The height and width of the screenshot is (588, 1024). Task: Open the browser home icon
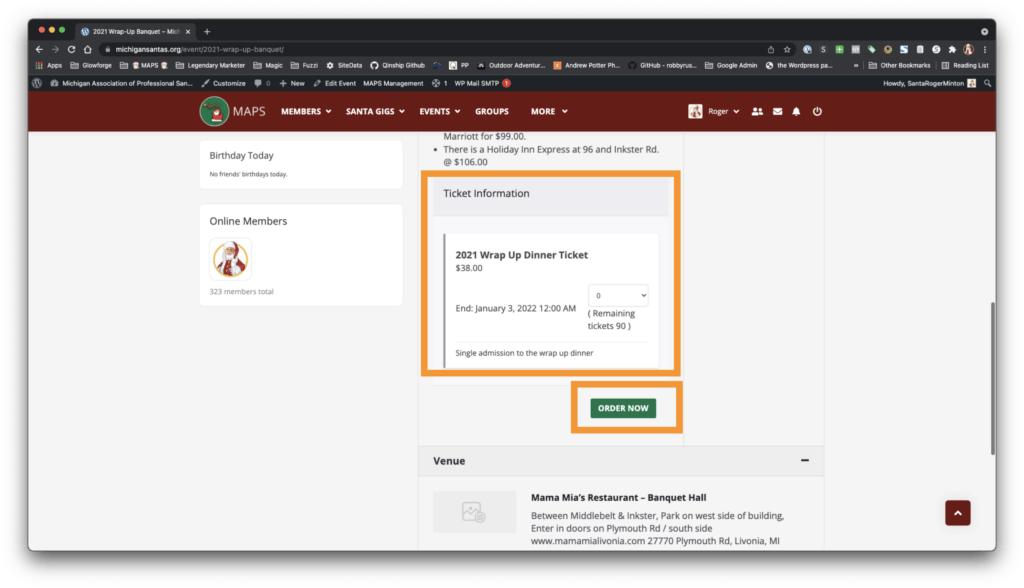(x=88, y=49)
